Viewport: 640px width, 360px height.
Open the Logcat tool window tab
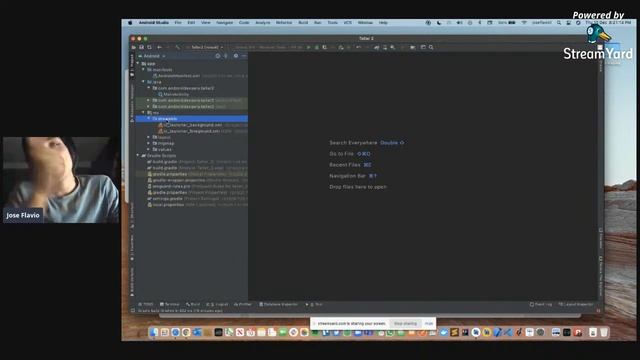click(217, 304)
